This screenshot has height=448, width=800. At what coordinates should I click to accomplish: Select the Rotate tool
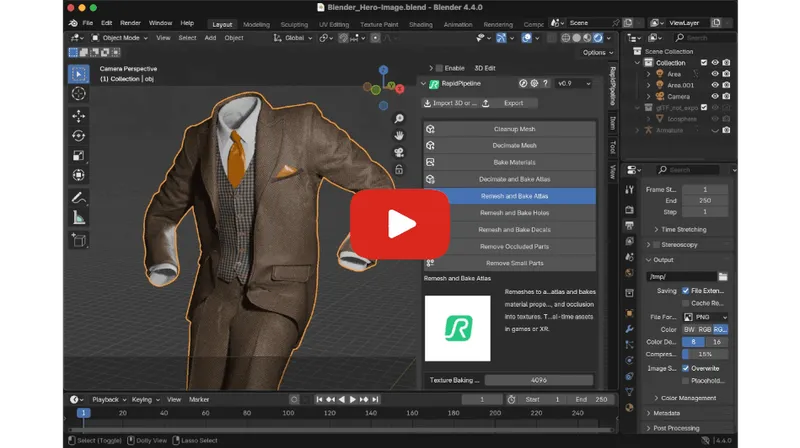click(79, 136)
